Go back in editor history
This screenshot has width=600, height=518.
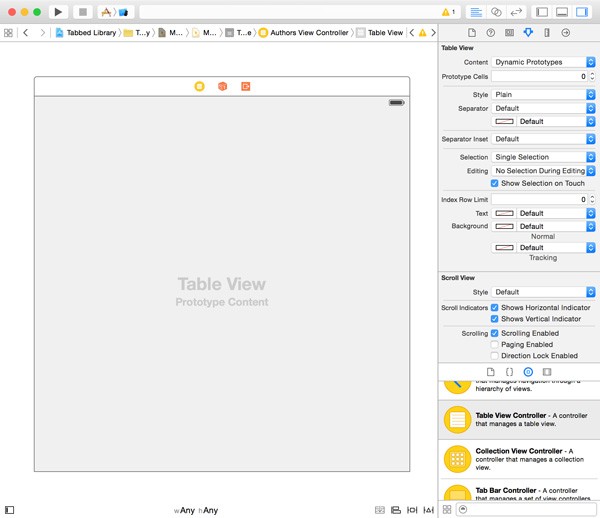click(x=26, y=33)
